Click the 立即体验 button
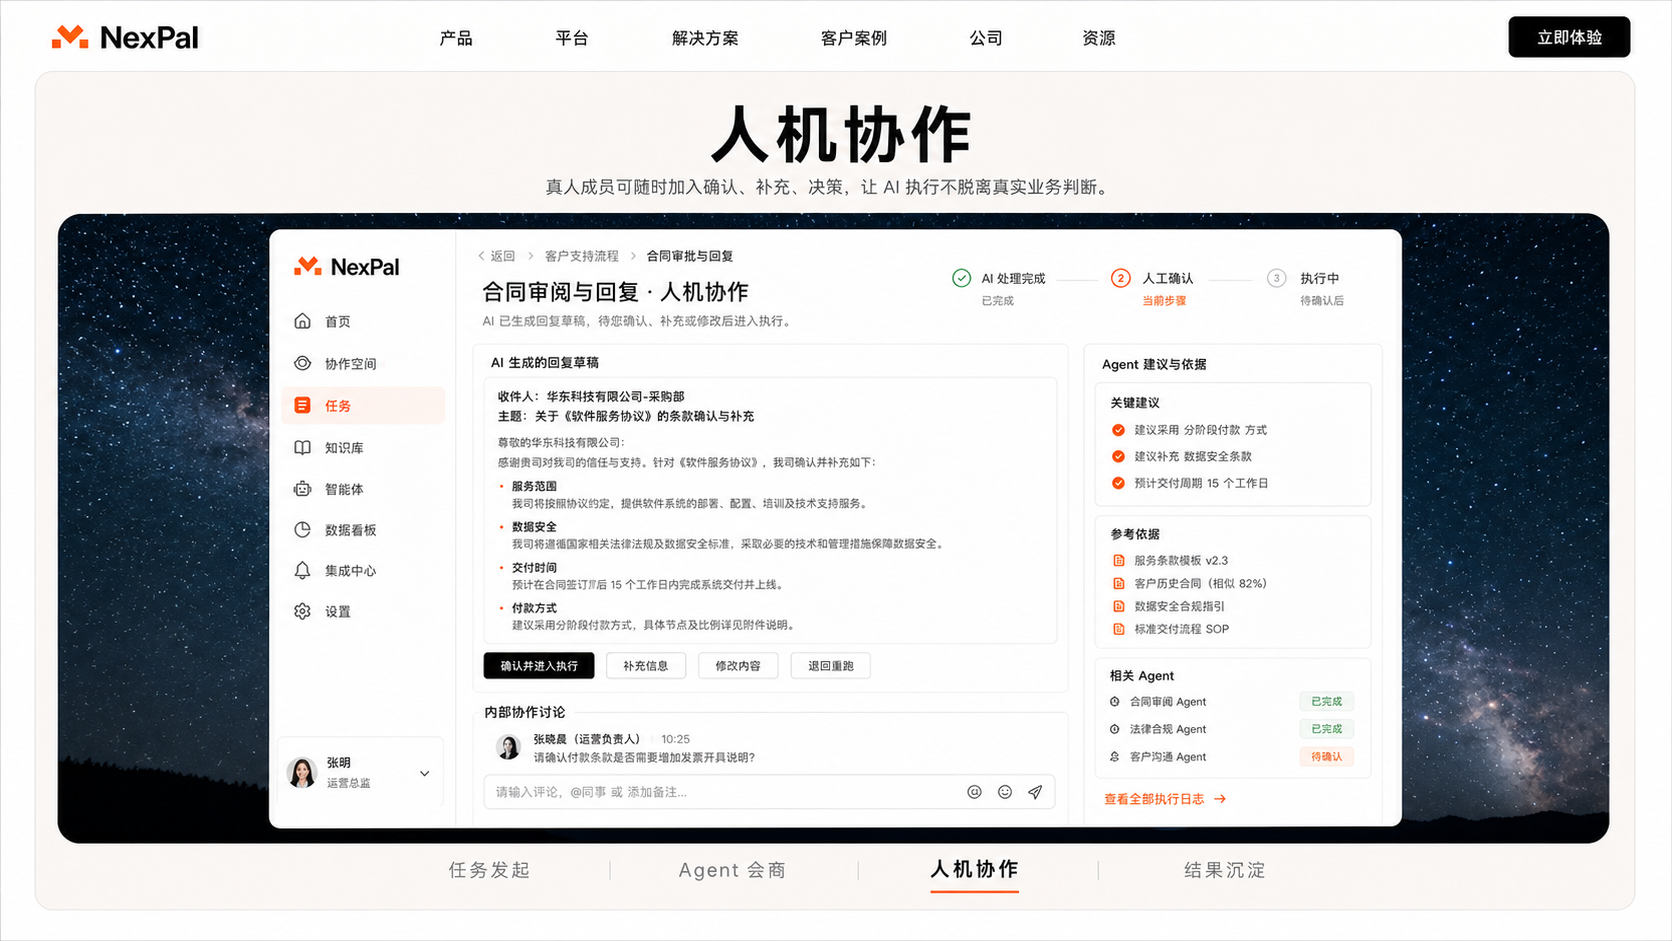1672x941 pixels. point(1569,37)
